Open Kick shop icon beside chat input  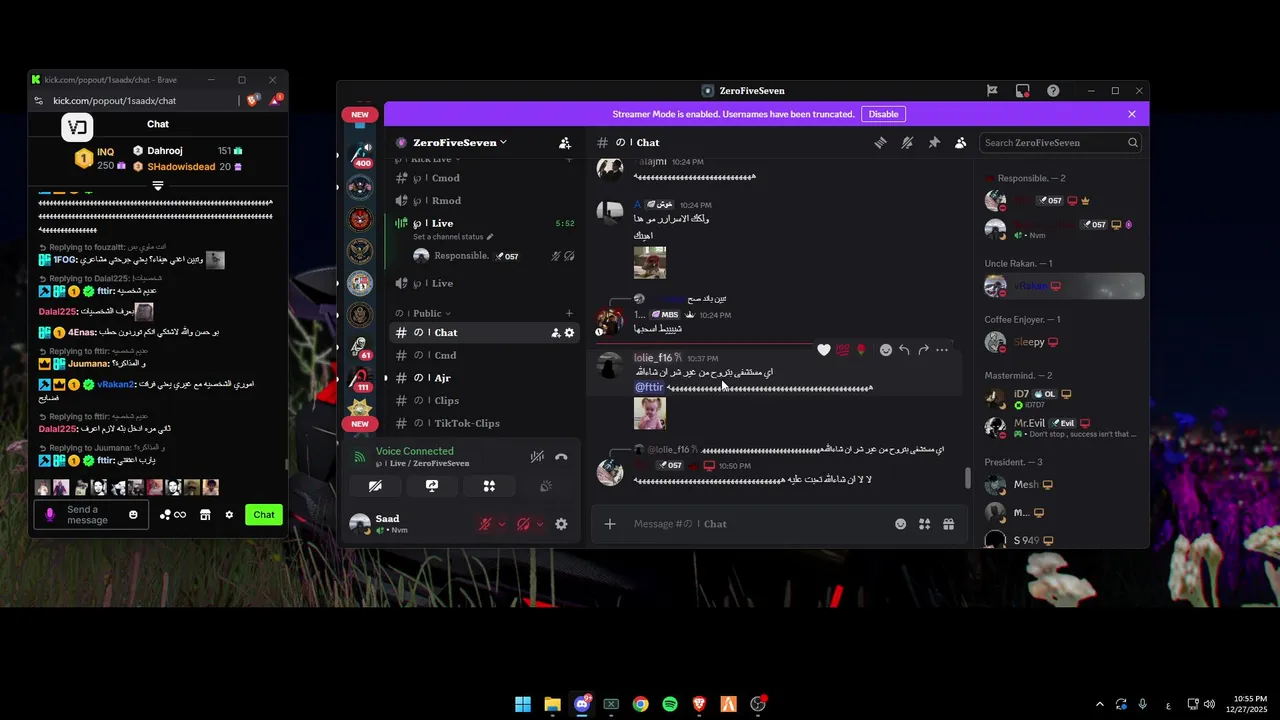205,515
